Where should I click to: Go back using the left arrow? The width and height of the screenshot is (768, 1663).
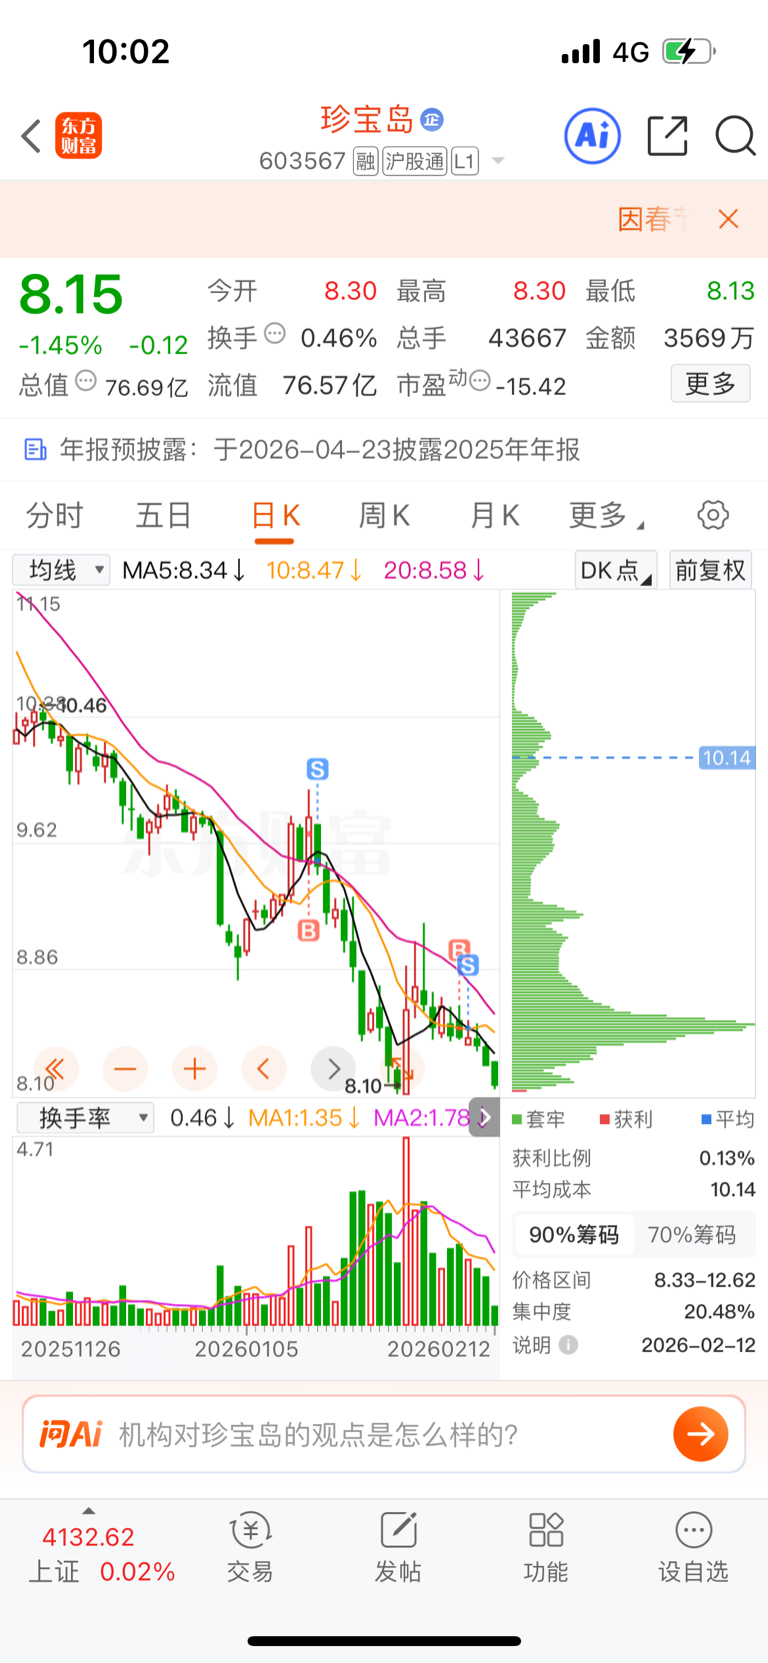31,136
